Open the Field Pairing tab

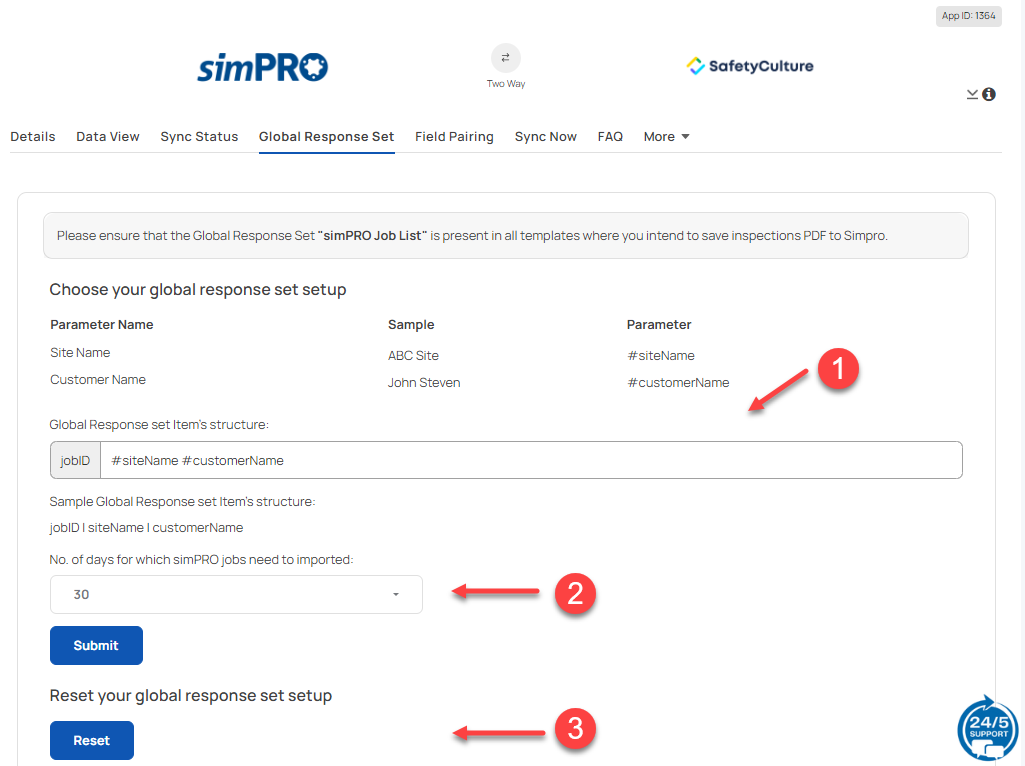coord(454,136)
